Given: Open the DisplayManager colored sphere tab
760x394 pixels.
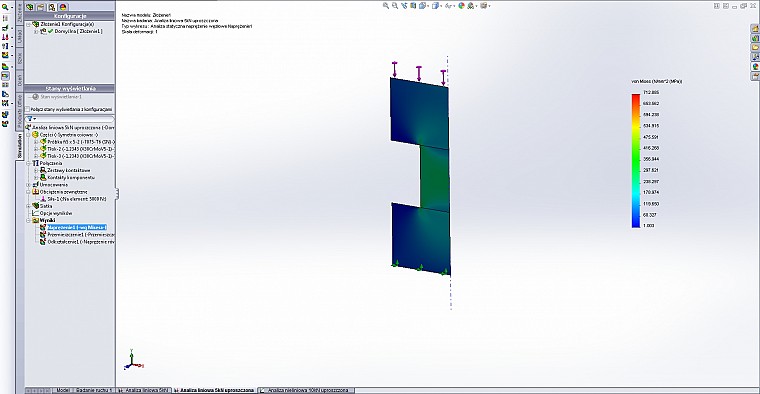Looking at the screenshot, I should point(63,7).
